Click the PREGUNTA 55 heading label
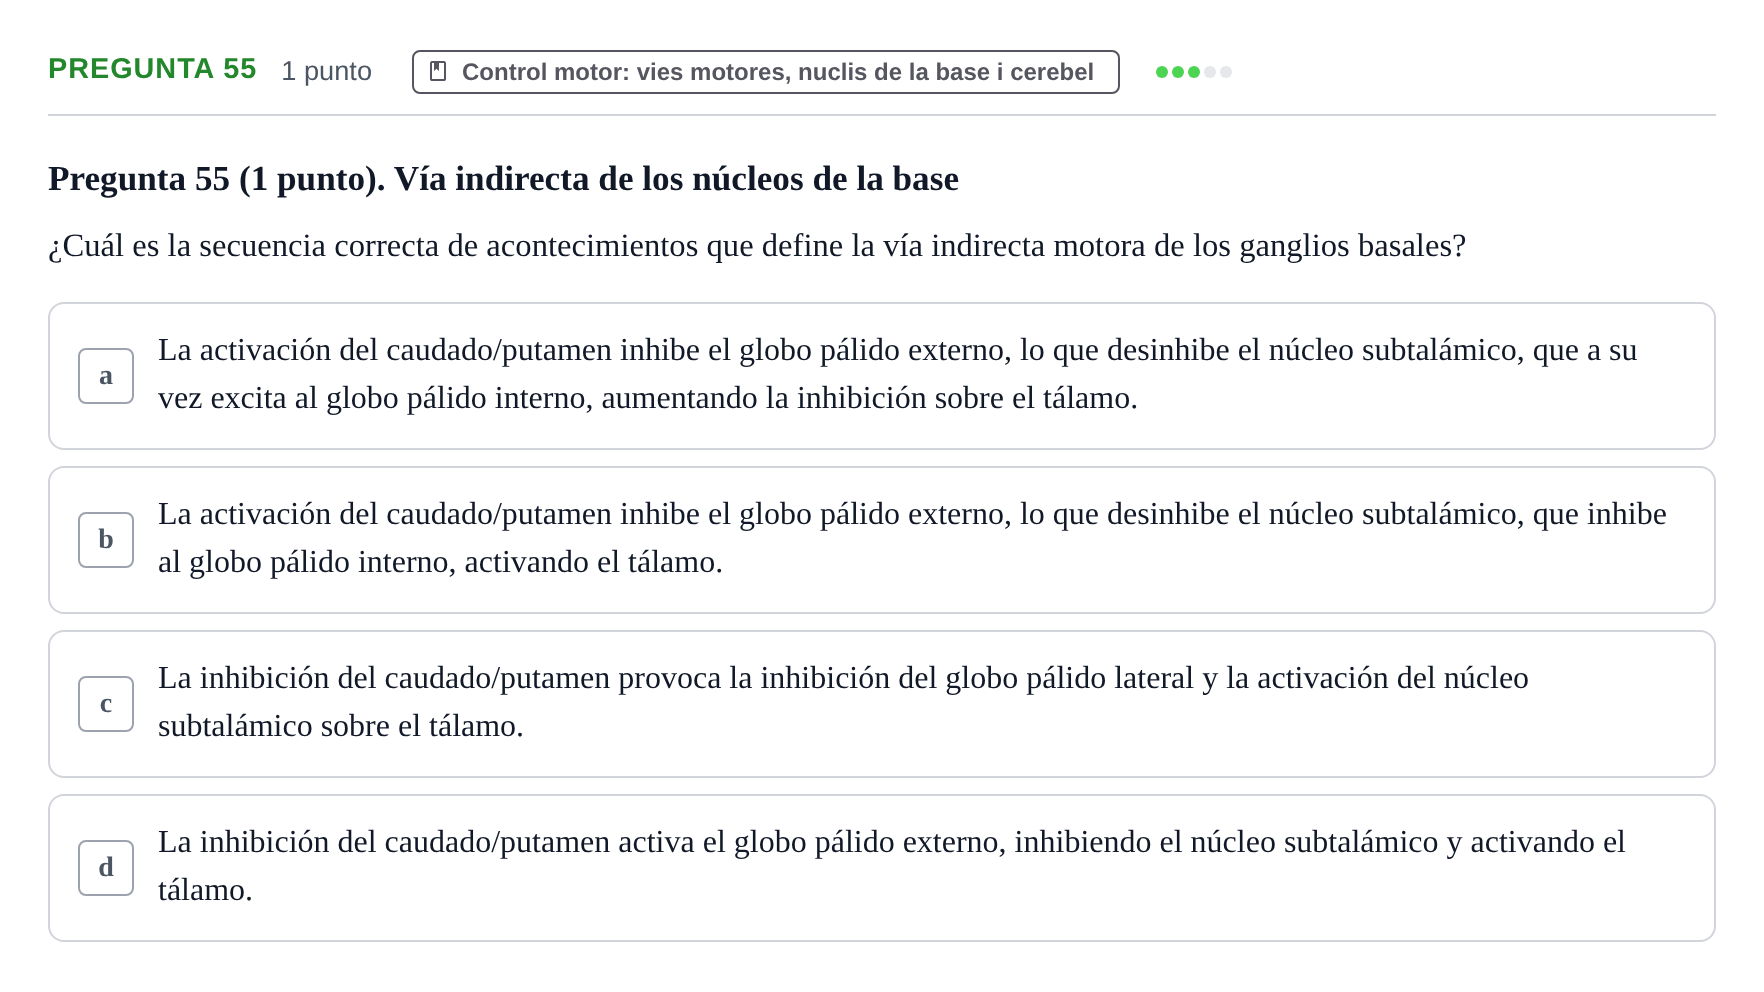Viewport: 1764px width, 992px height. pyautogui.click(x=152, y=69)
